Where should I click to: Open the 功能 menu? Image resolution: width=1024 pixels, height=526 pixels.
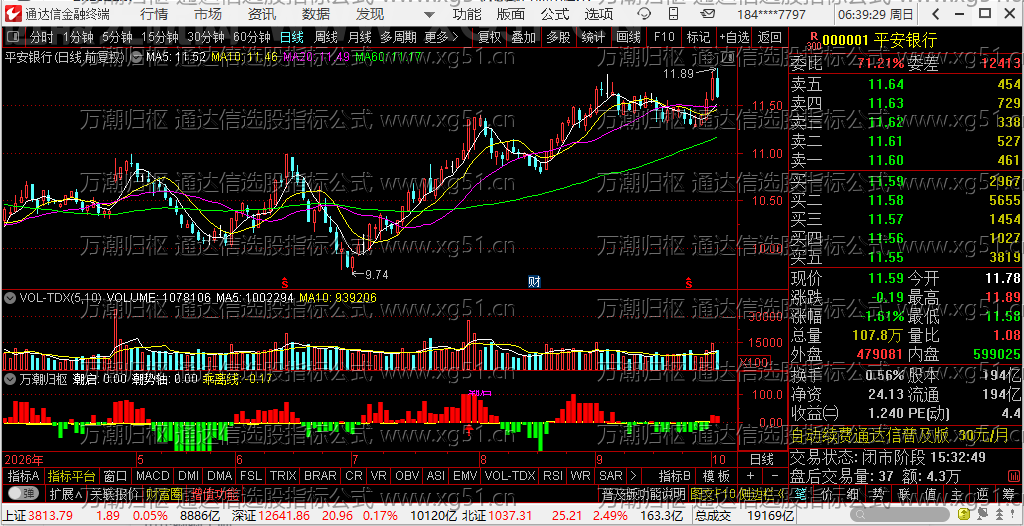point(467,14)
